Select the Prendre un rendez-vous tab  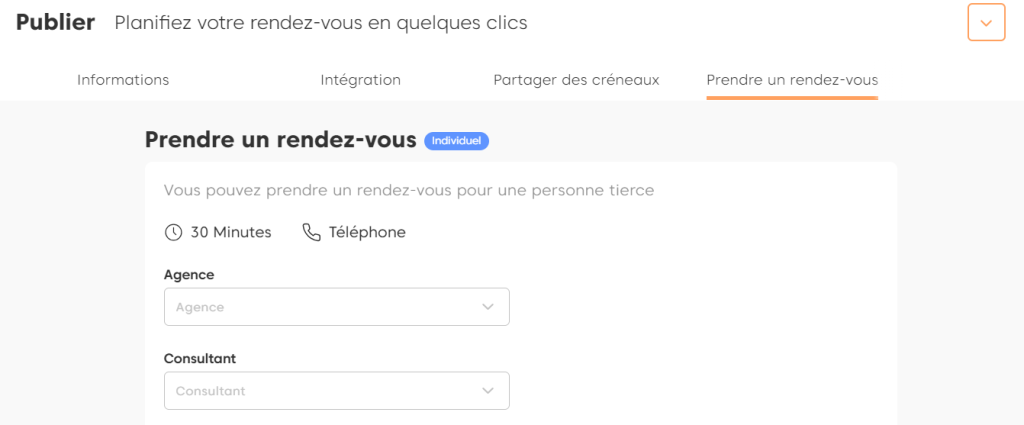tap(792, 80)
